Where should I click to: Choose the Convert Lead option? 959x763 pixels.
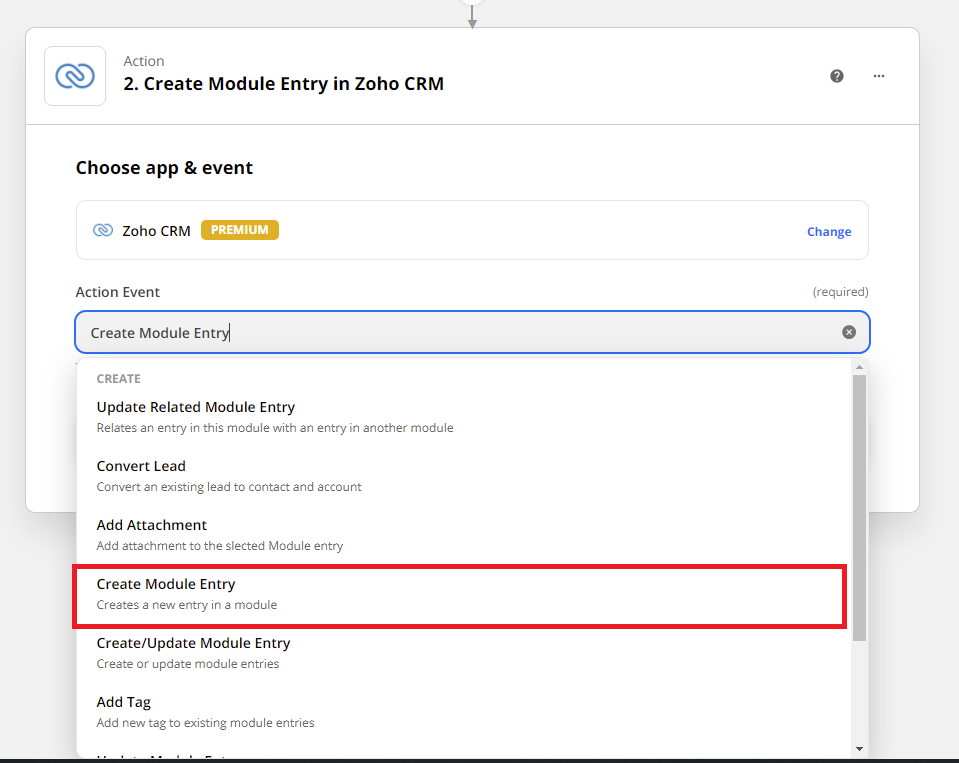click(x=463, y=476)
